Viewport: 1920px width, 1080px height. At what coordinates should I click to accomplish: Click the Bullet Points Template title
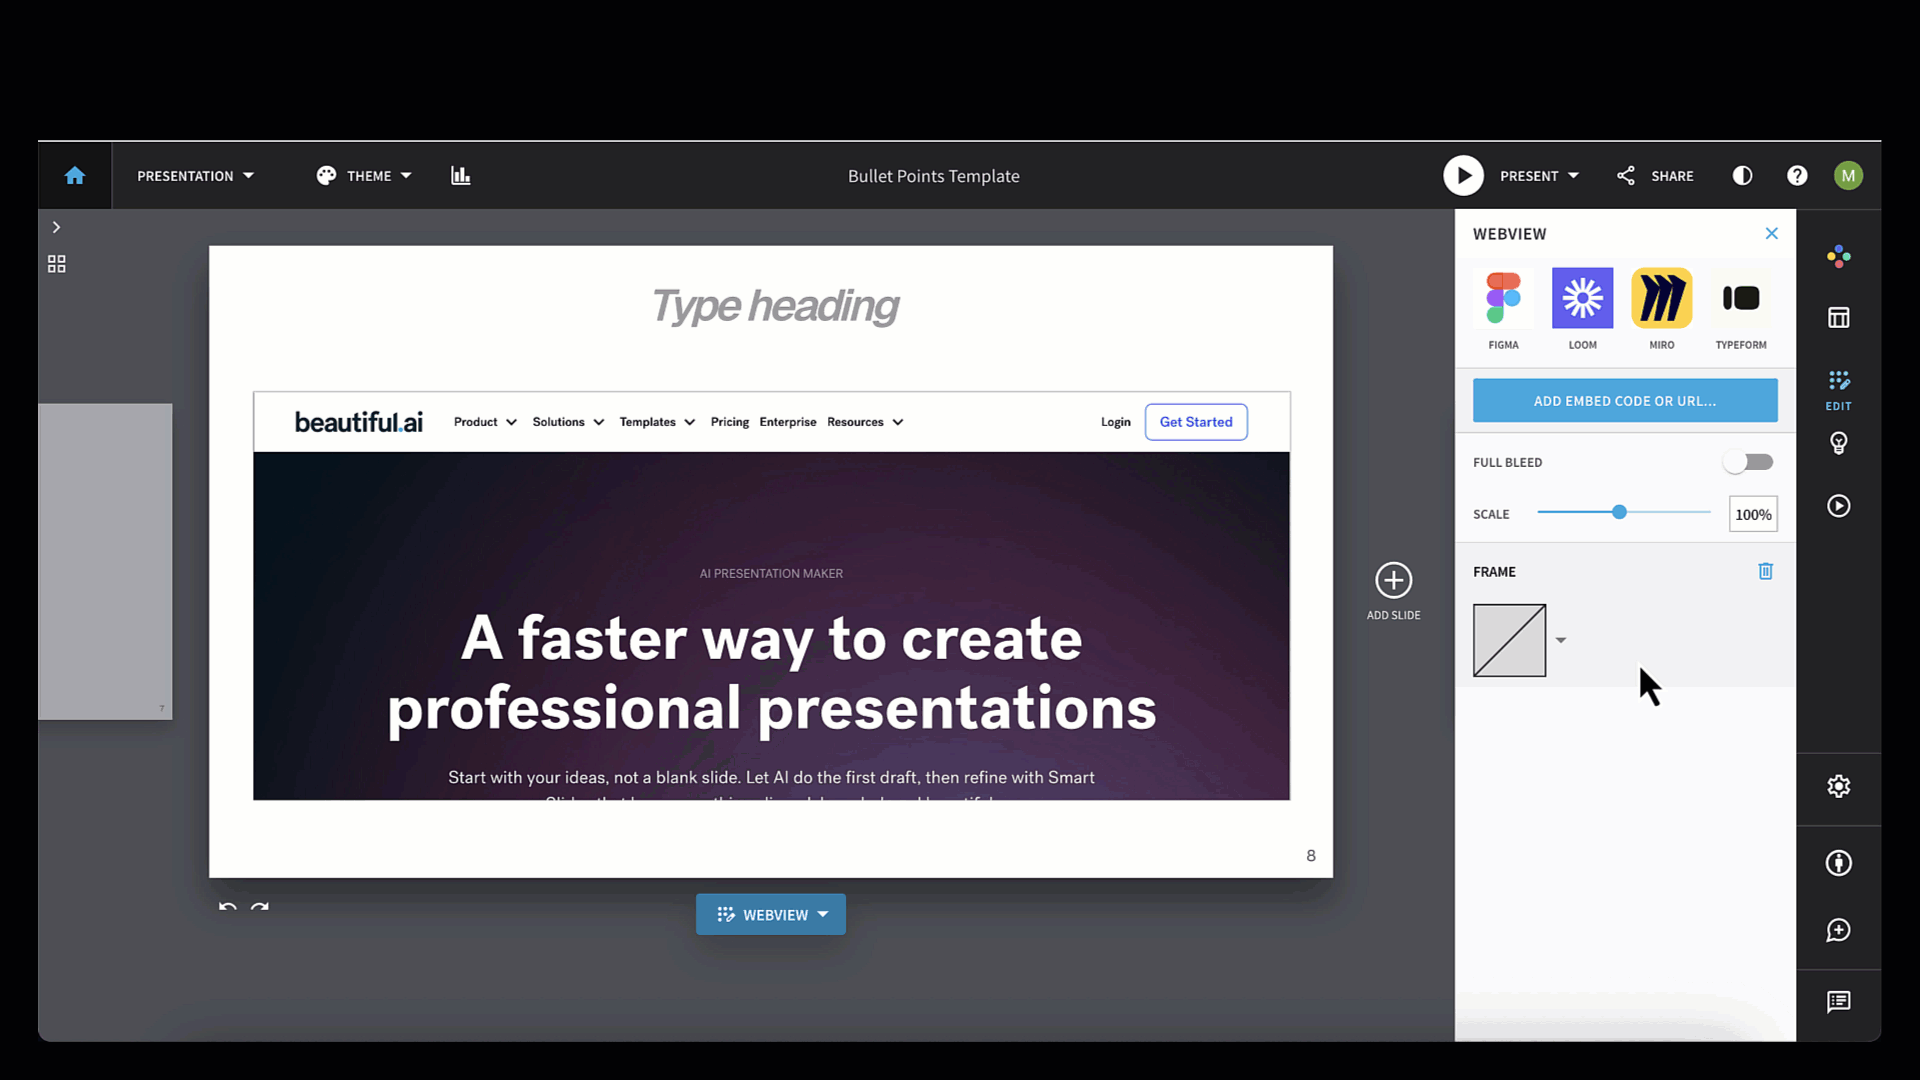click(x=933, y=176)
